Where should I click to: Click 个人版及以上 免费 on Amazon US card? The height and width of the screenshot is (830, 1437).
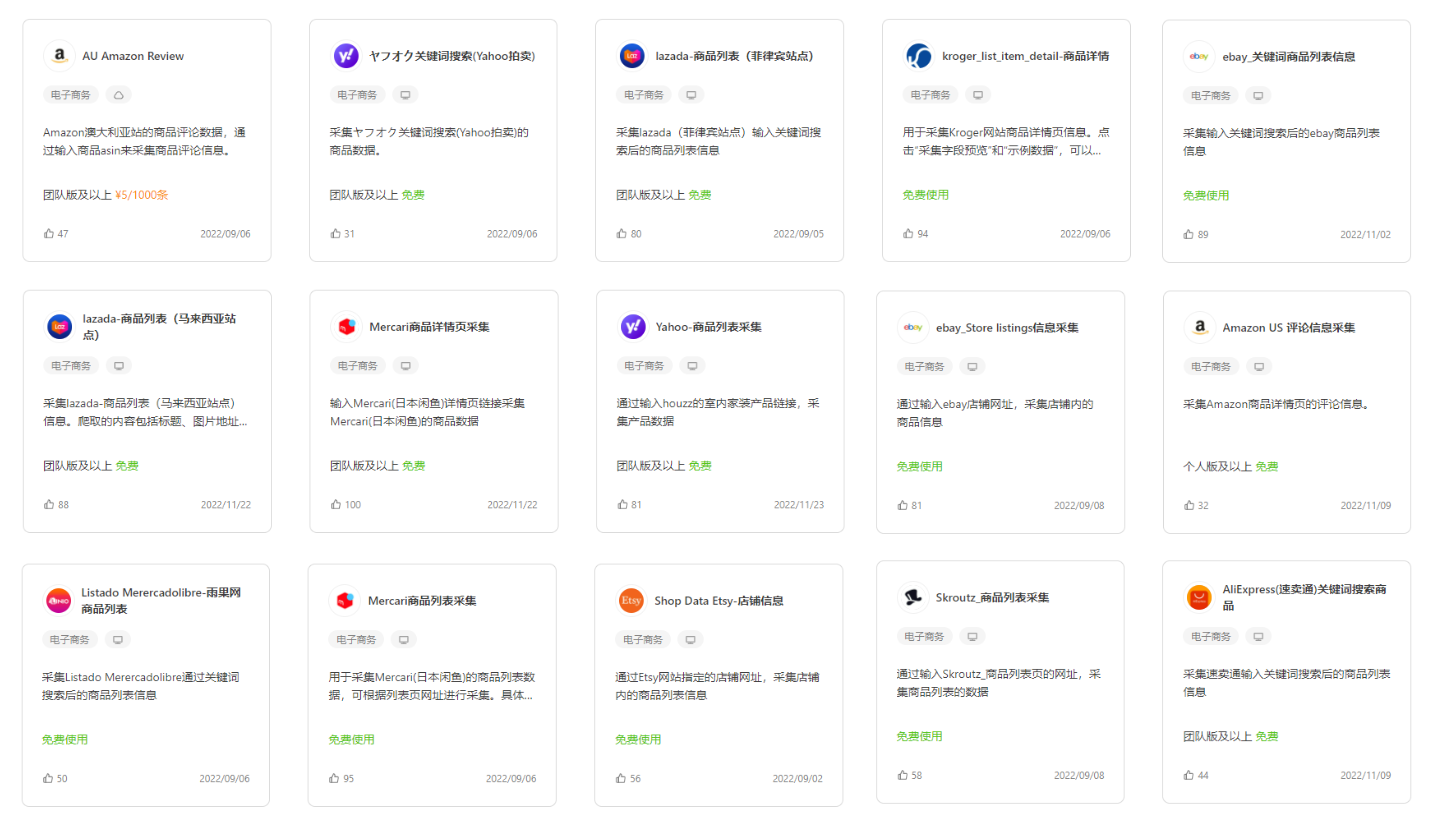point(1231,466)
